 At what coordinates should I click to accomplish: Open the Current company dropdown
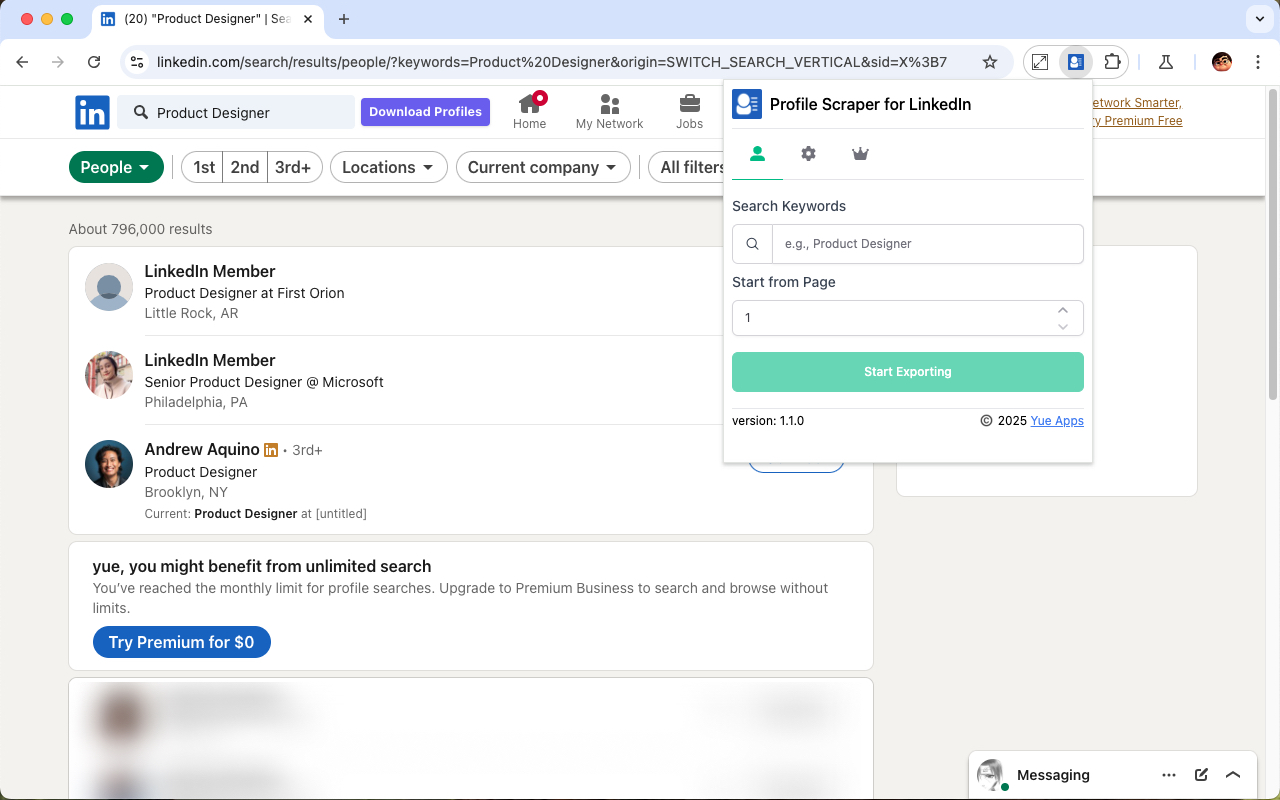[543, 167]
